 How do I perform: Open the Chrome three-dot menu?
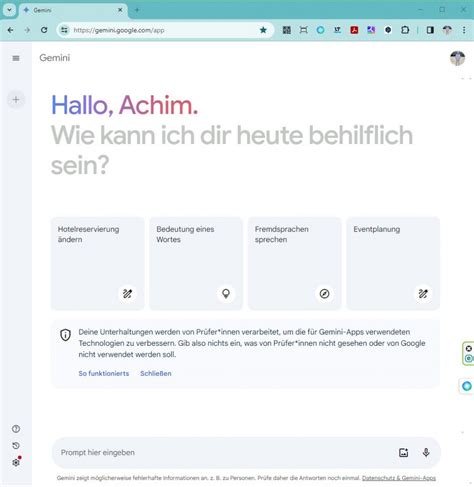pyautogui.click(x=464, y=30)
